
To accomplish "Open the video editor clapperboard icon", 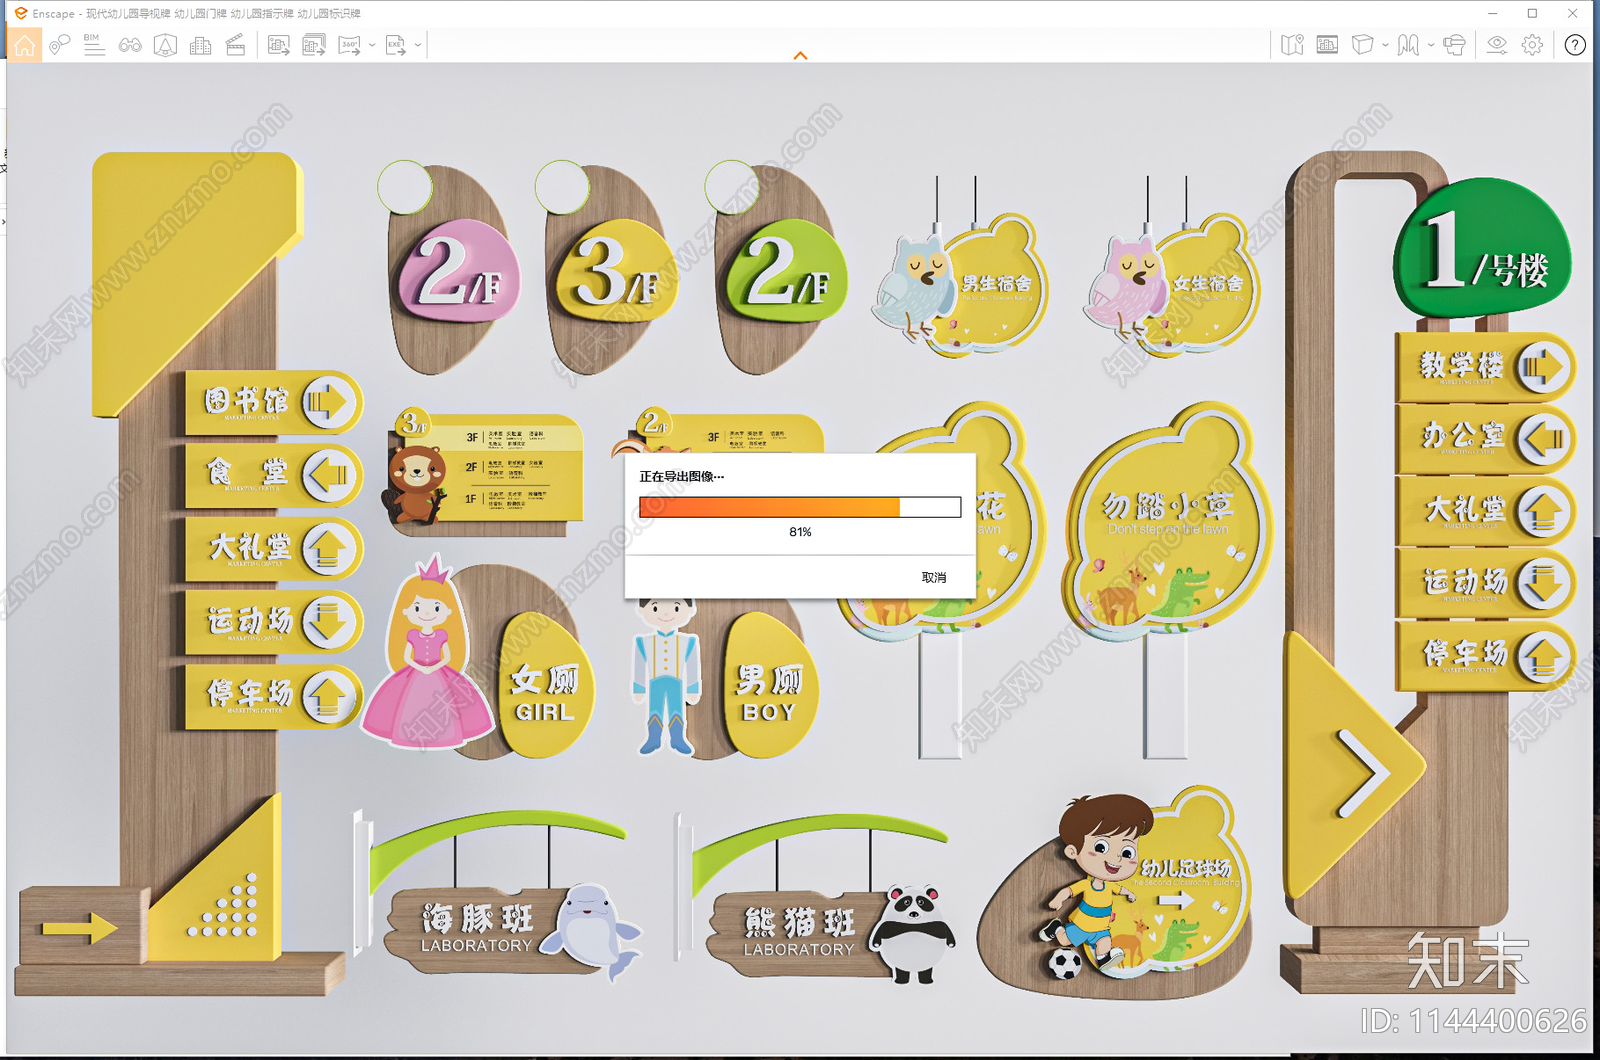I will pos(236,45).
